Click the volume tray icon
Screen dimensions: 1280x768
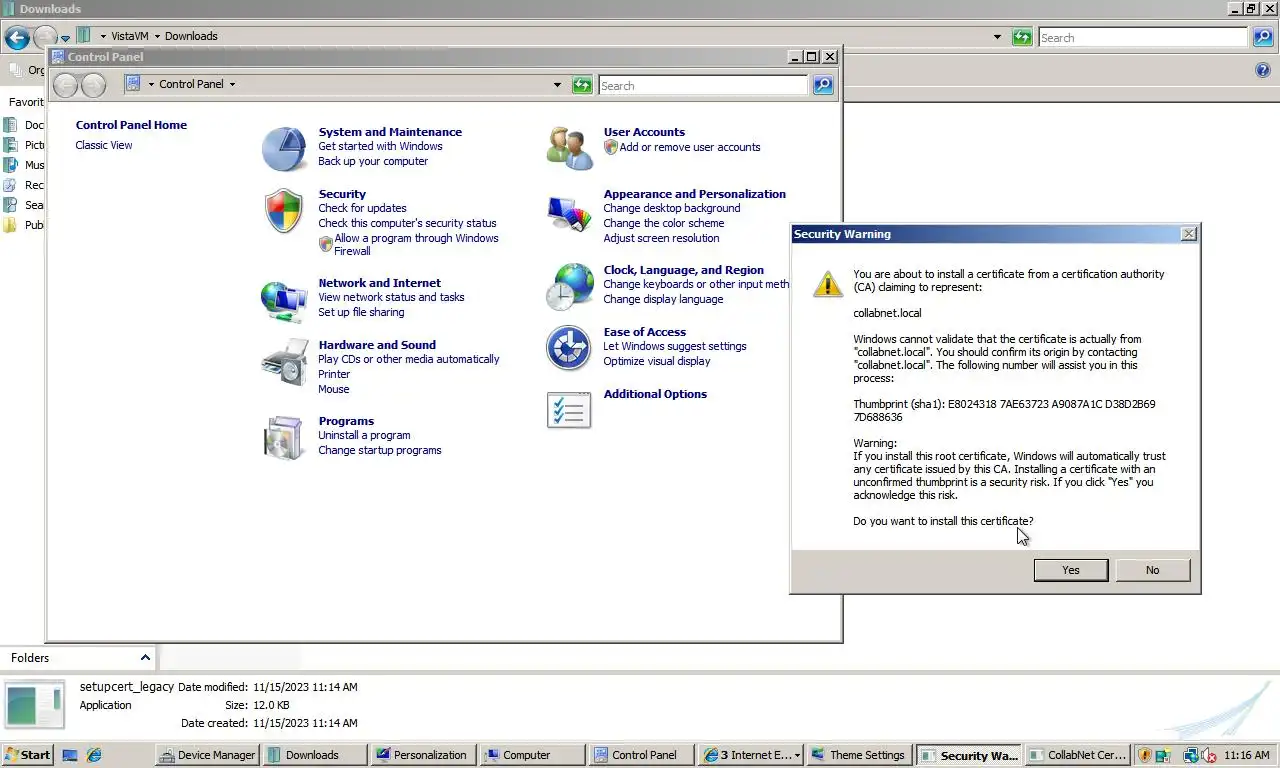tap(1208, 755)
